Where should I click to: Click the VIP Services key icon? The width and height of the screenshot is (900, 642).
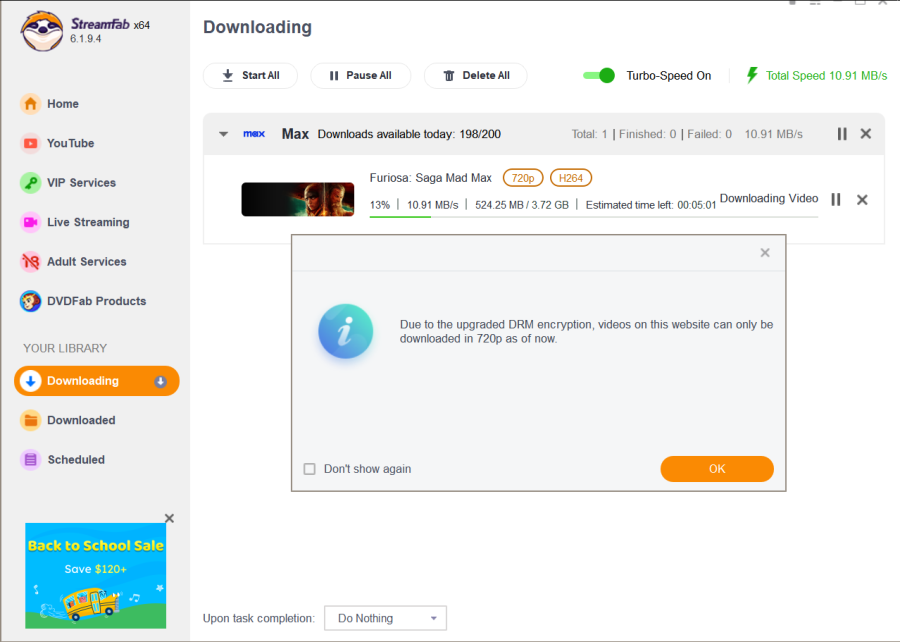coord(30,183)
